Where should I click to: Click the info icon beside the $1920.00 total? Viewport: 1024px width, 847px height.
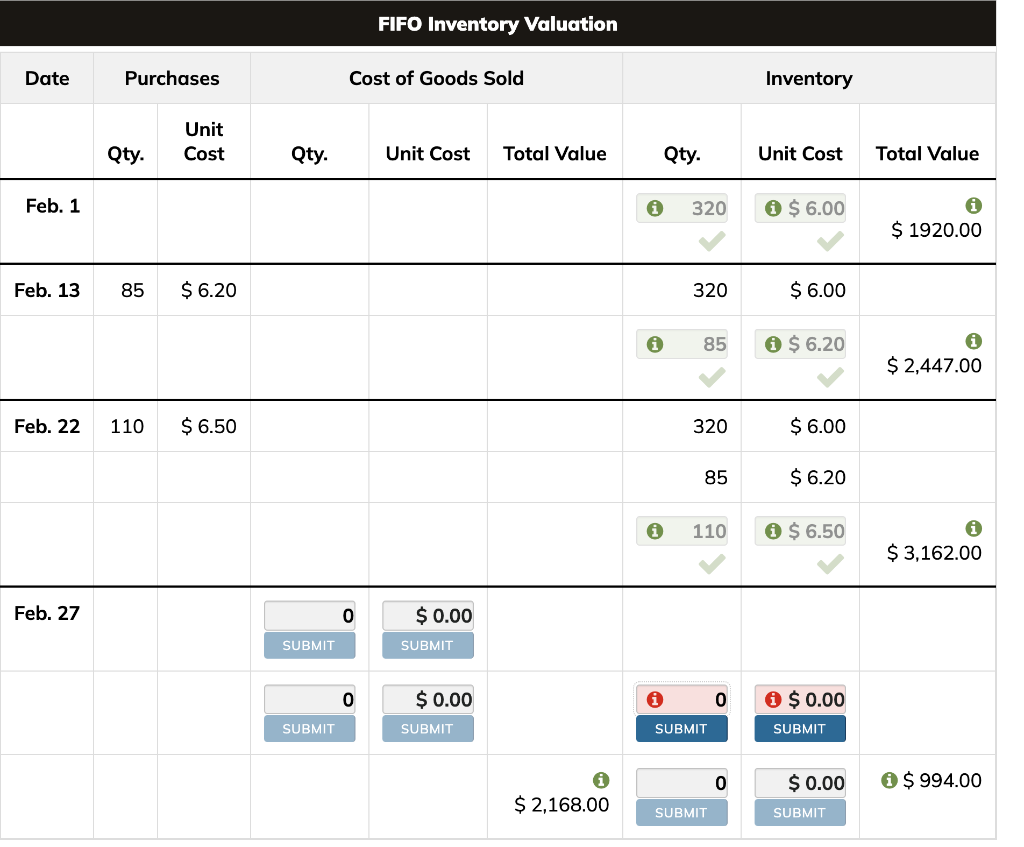point(974,203)
